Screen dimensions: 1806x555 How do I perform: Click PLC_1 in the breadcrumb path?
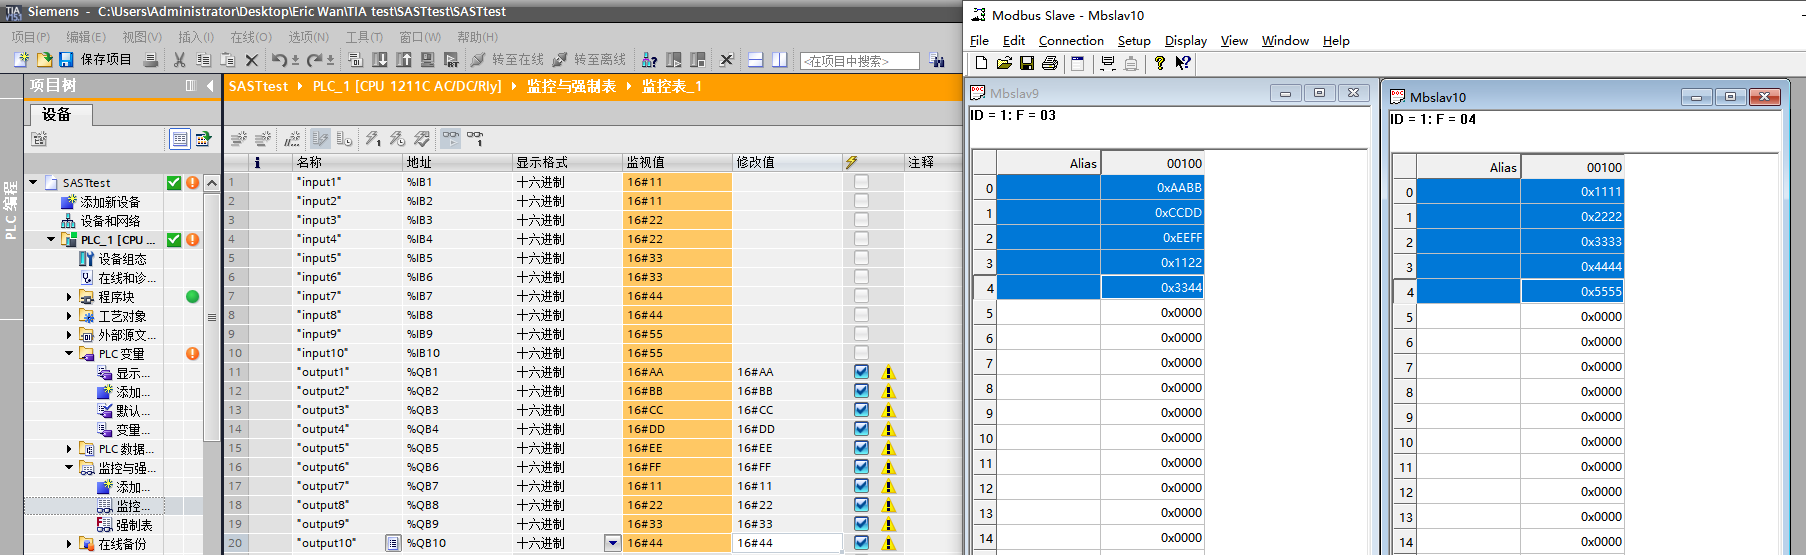tap(407, 87)
